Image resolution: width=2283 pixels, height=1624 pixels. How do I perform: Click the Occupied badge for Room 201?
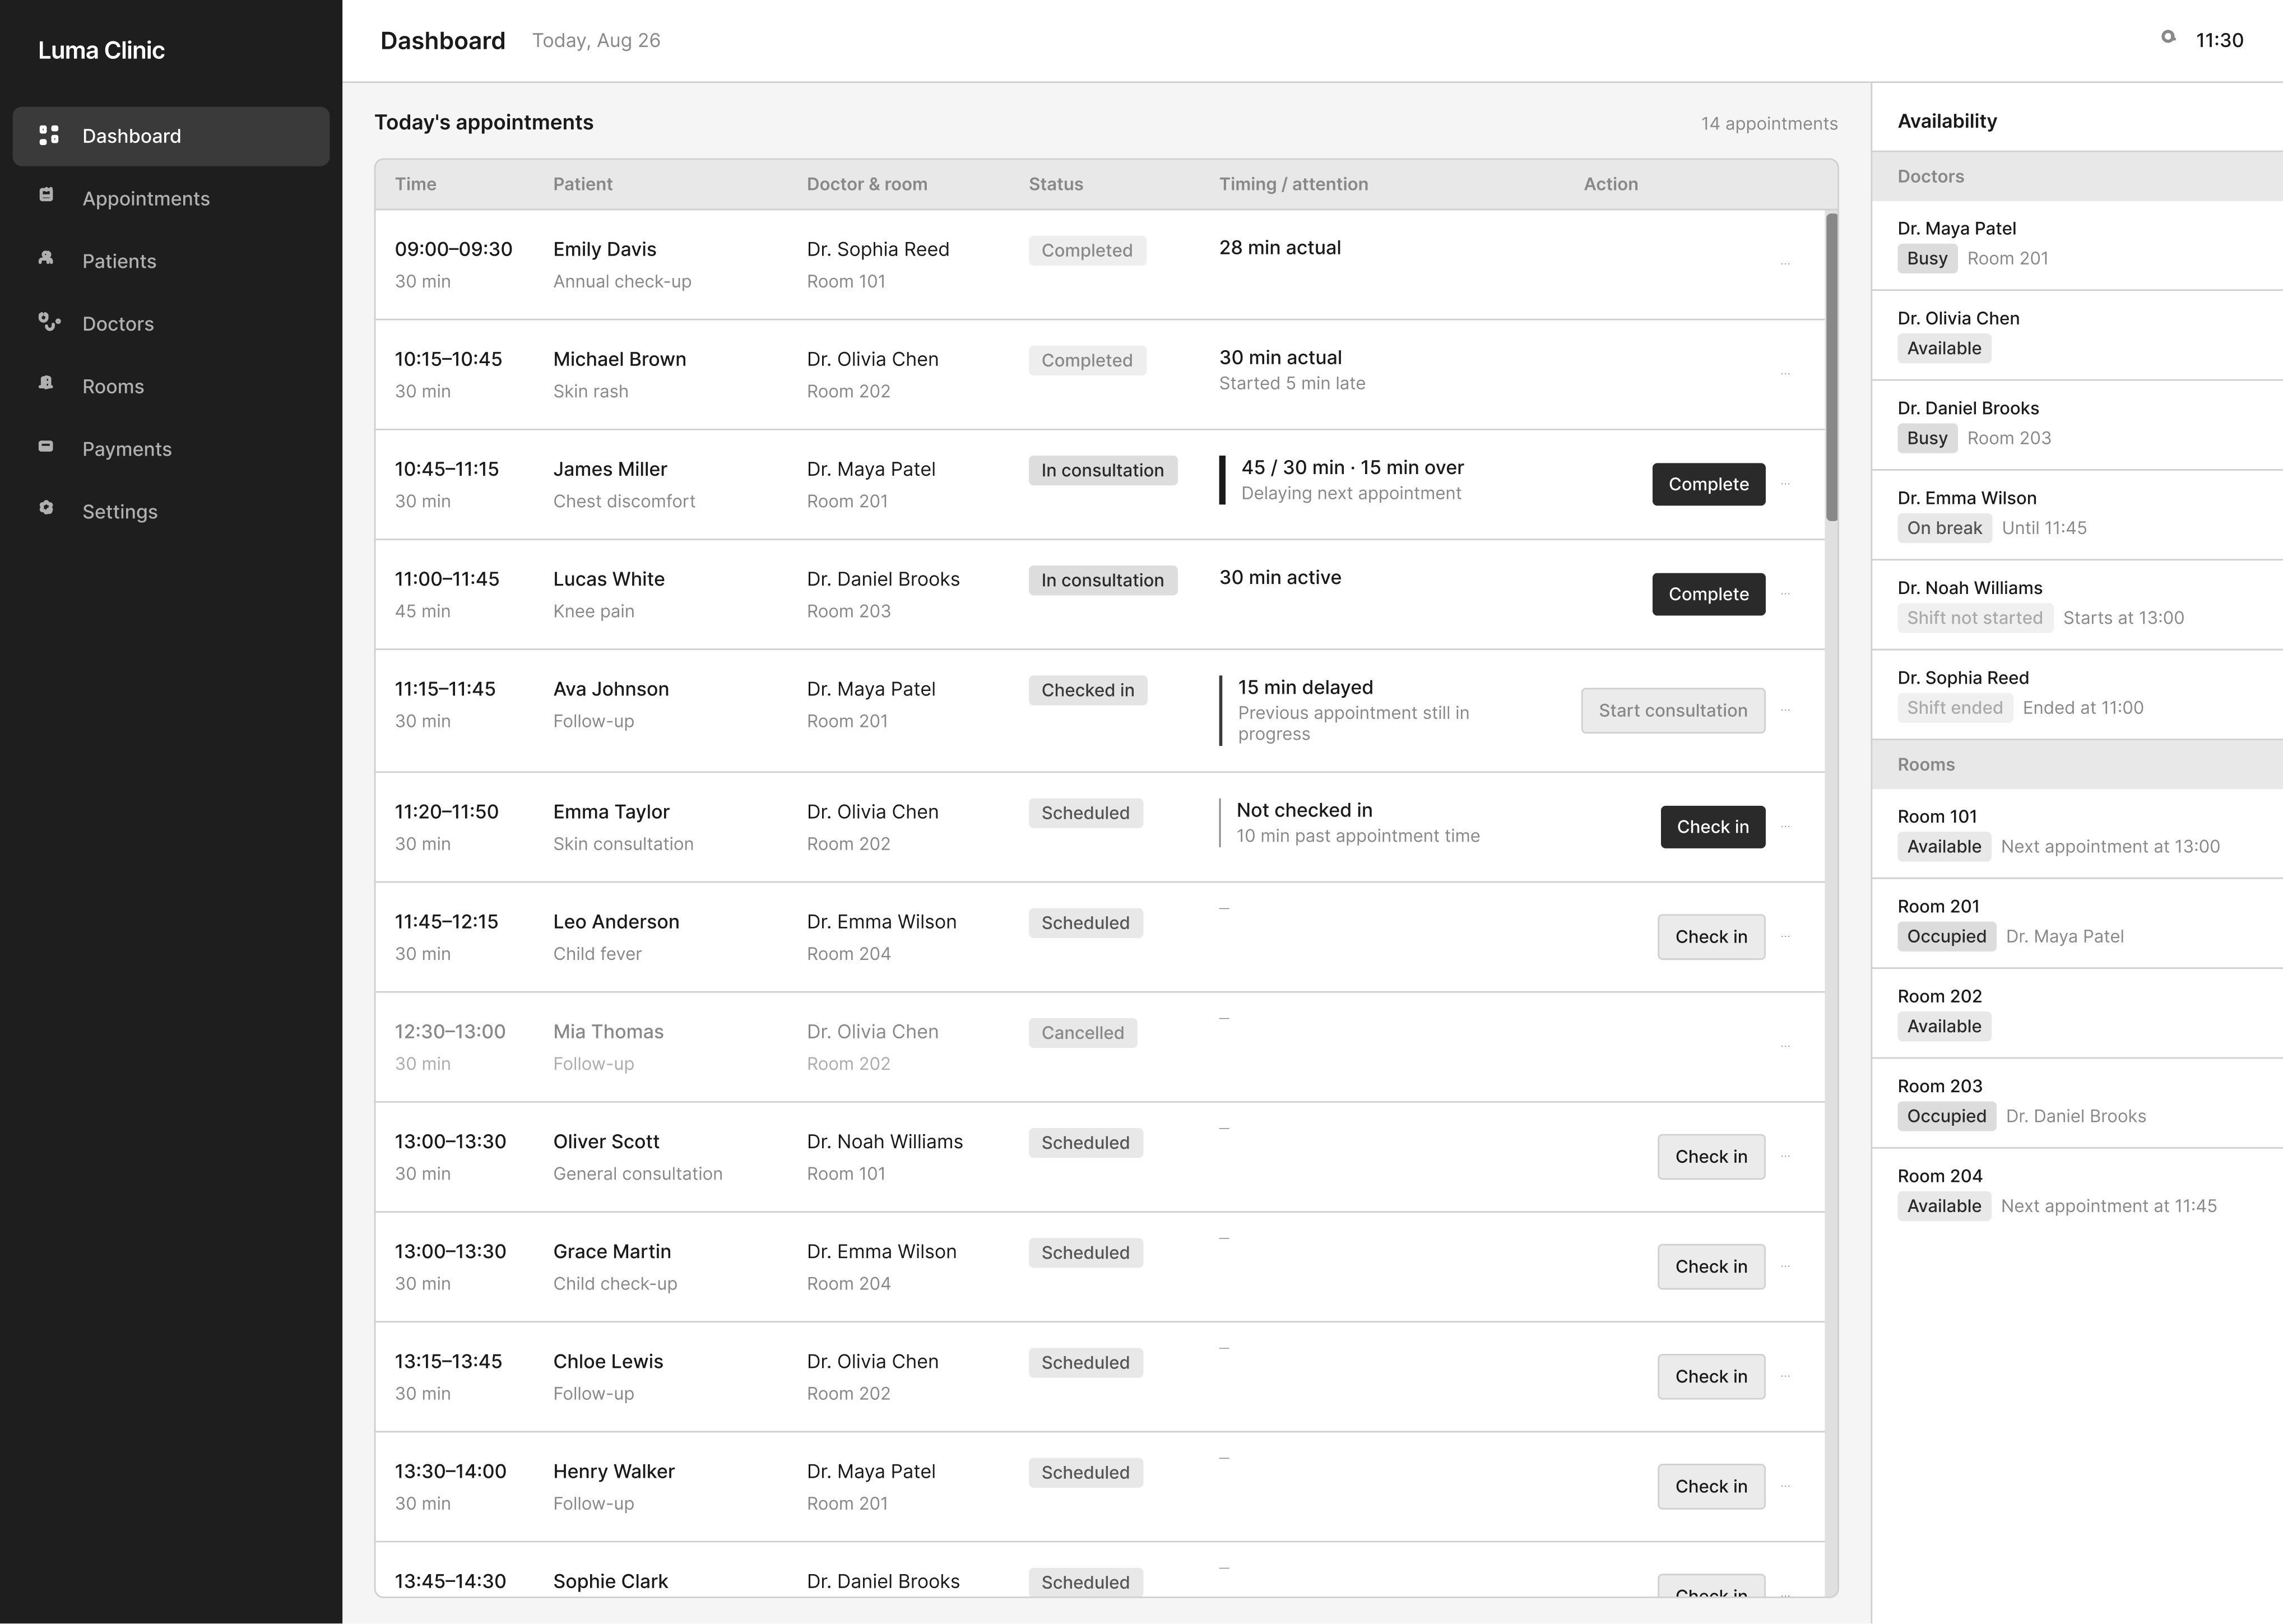click(1946, 936)
